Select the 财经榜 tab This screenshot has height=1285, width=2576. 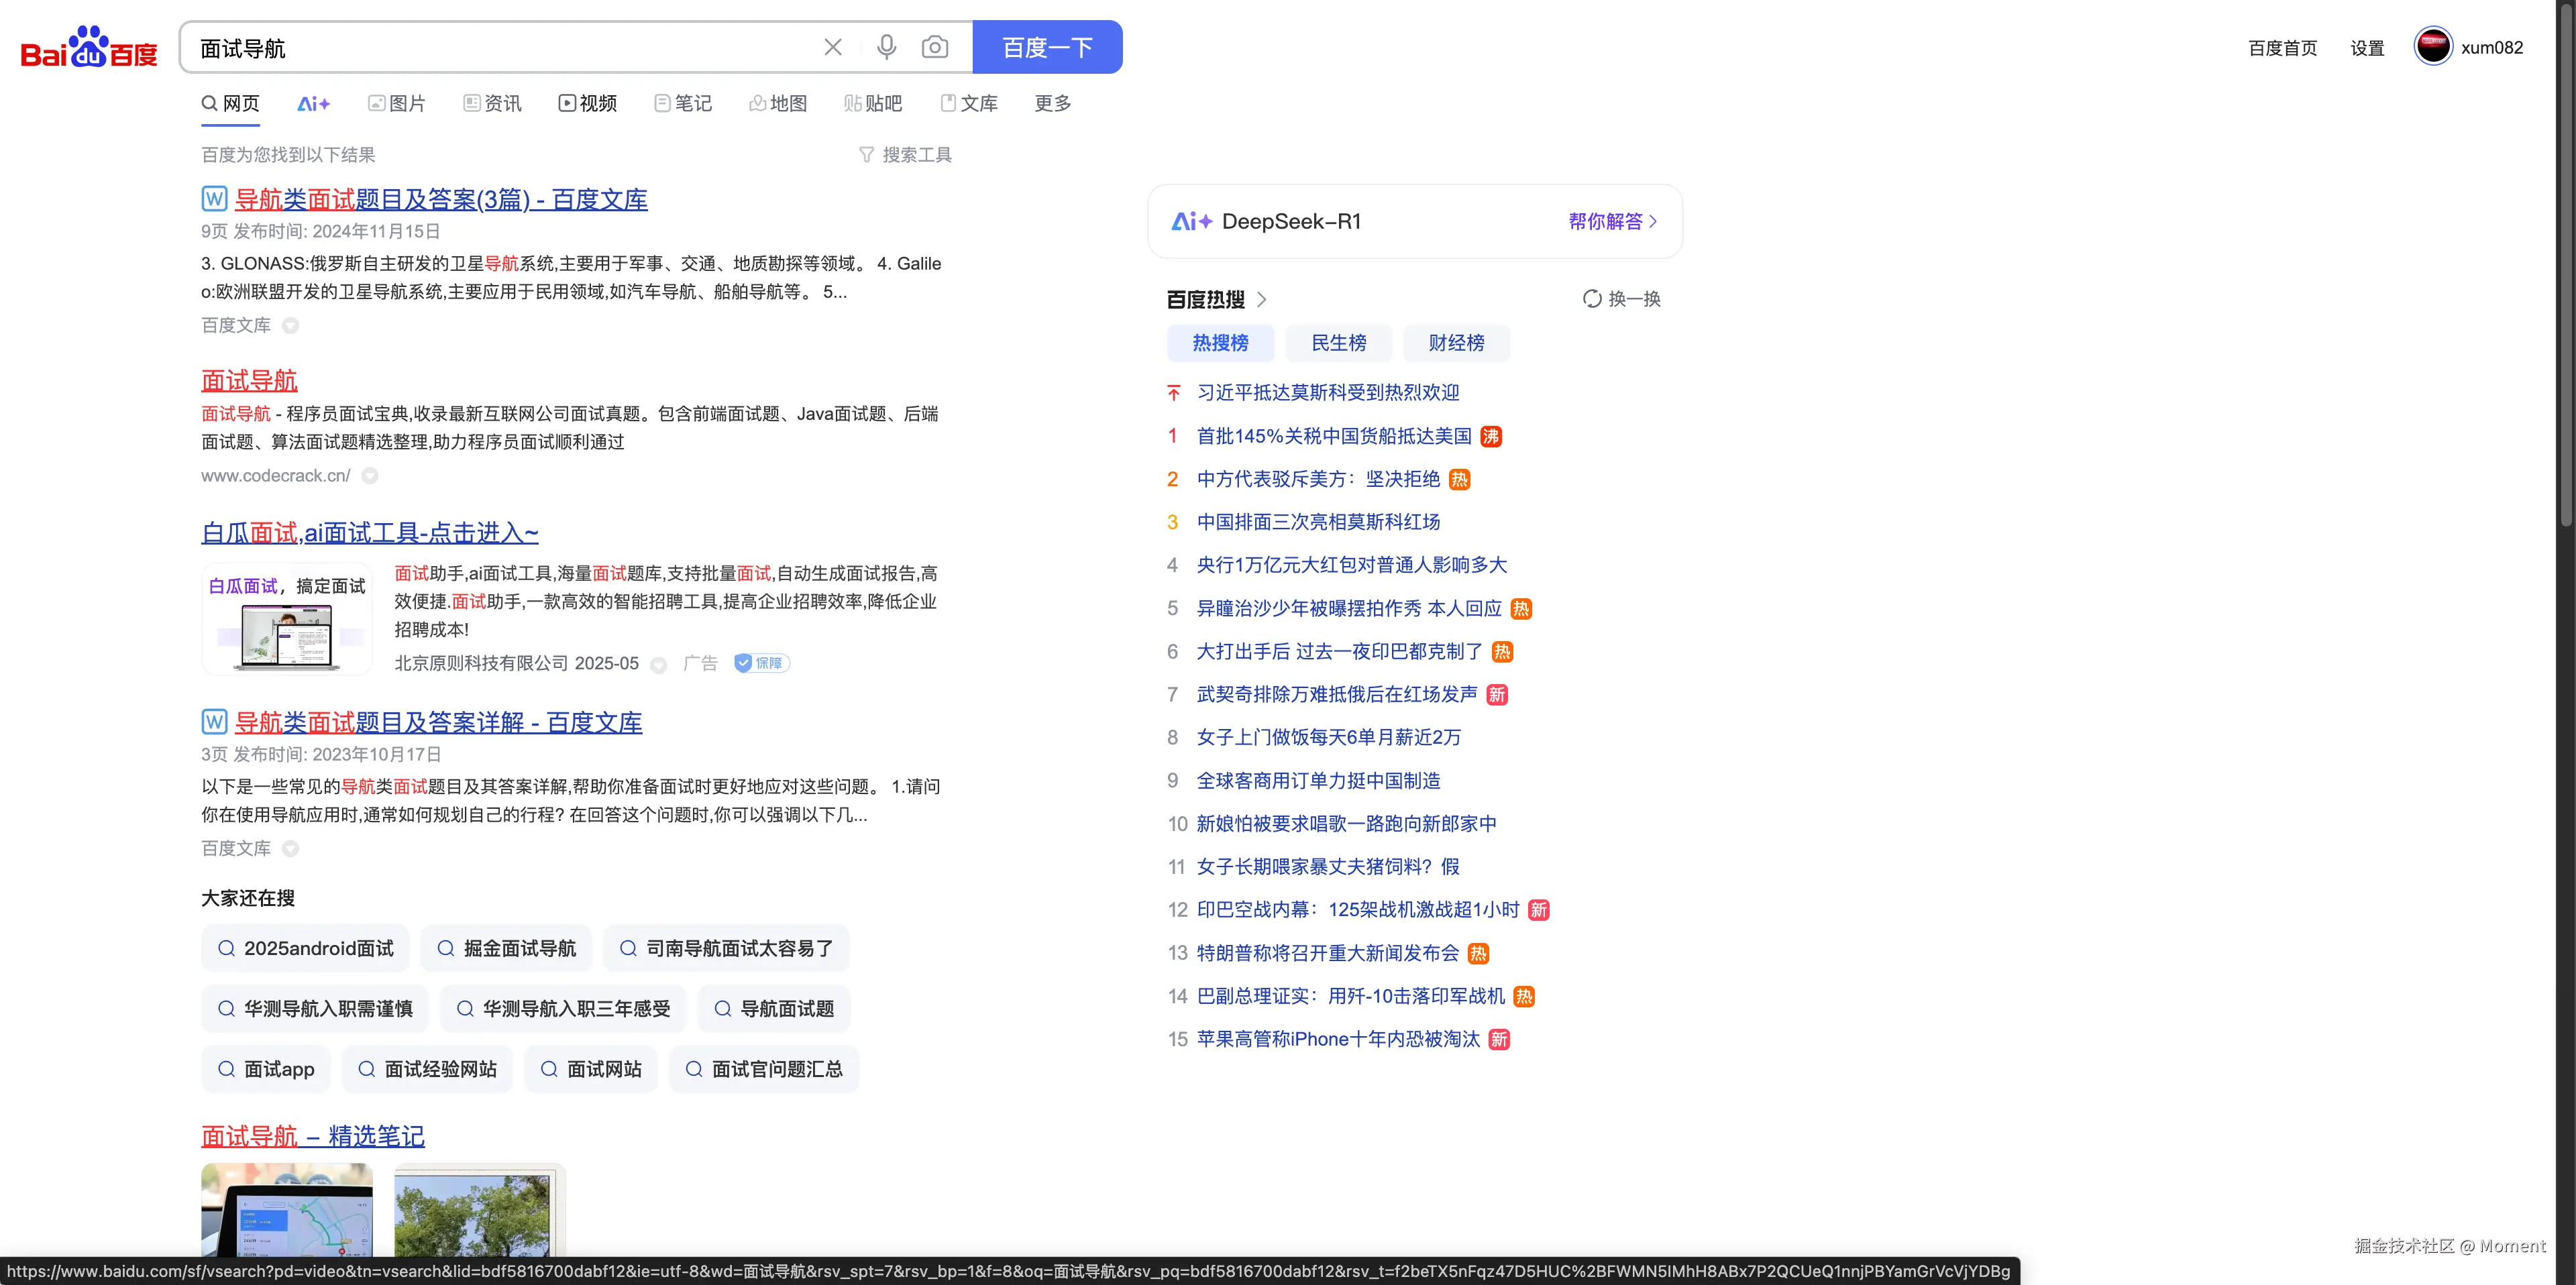click(1456, 343)
